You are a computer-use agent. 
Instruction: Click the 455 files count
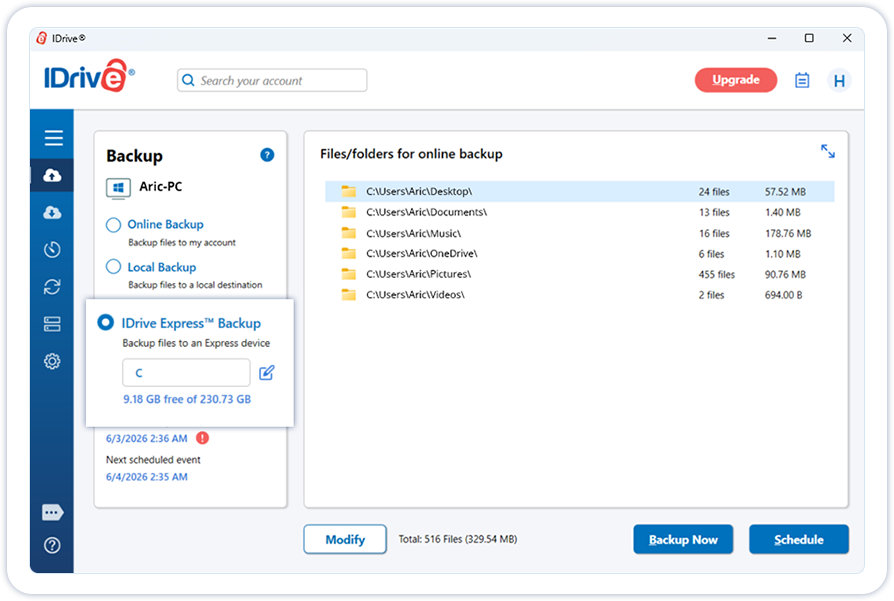pos(717,274)
